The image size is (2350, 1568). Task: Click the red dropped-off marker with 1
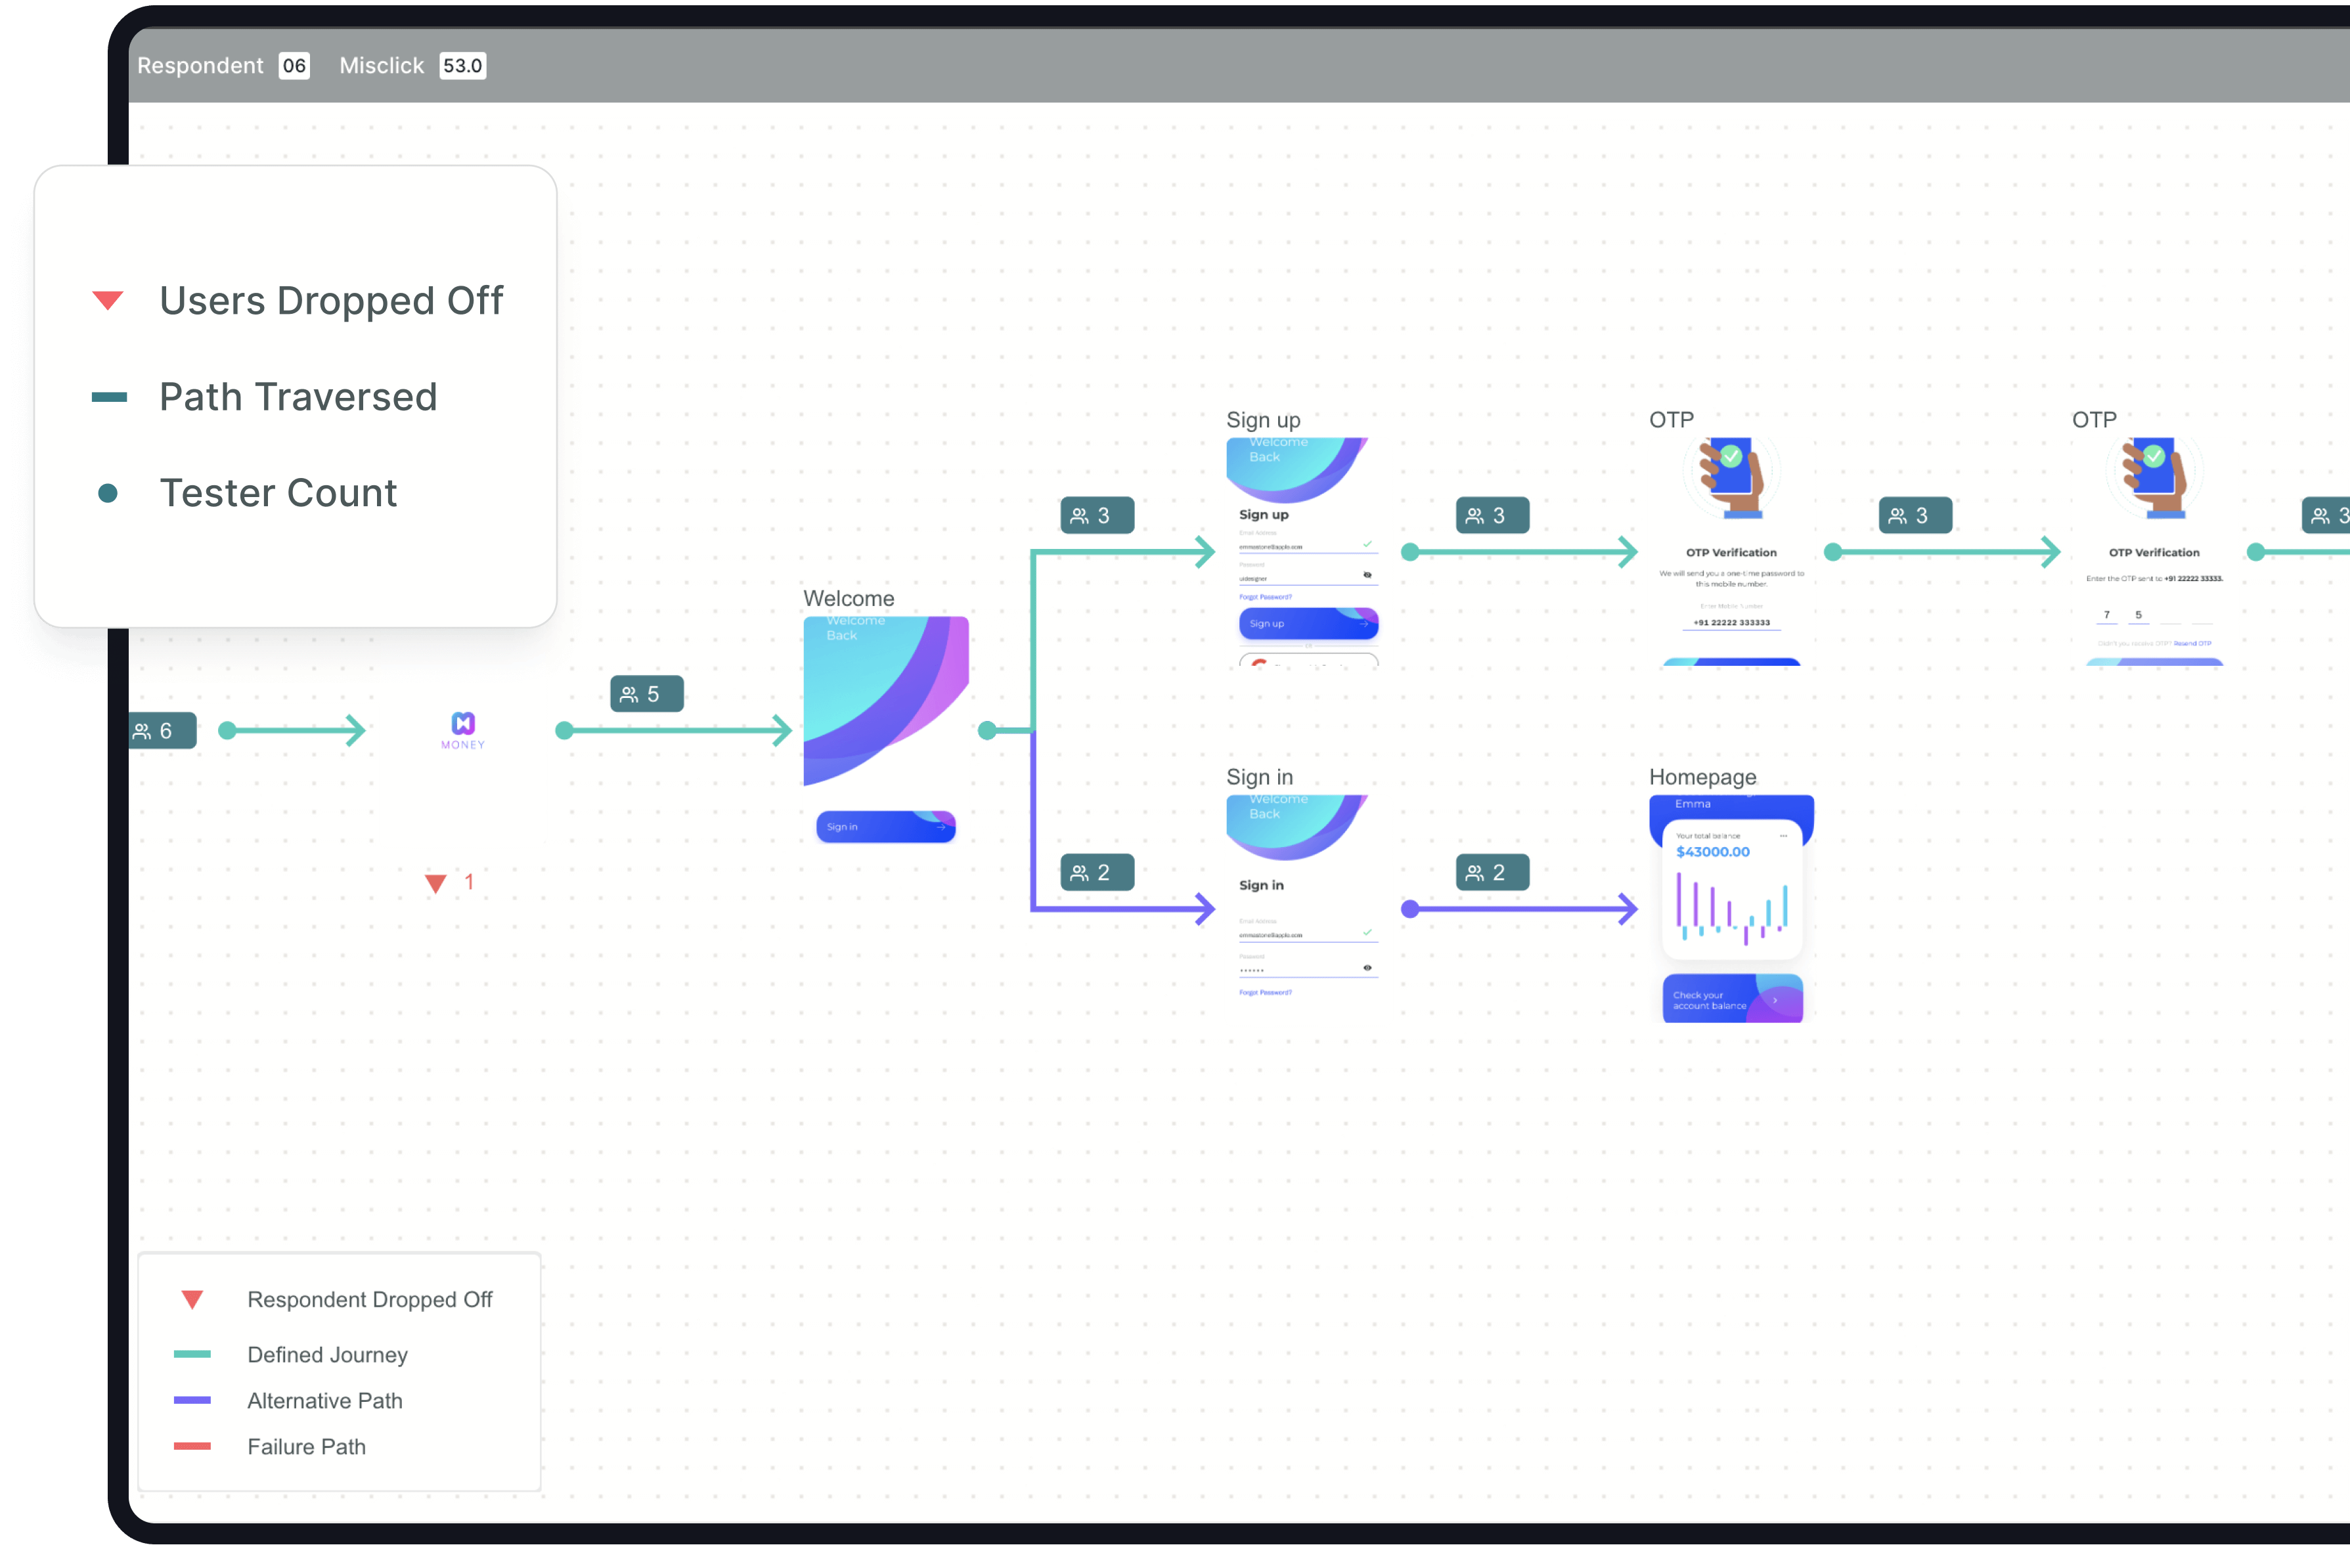click(449, 883)
